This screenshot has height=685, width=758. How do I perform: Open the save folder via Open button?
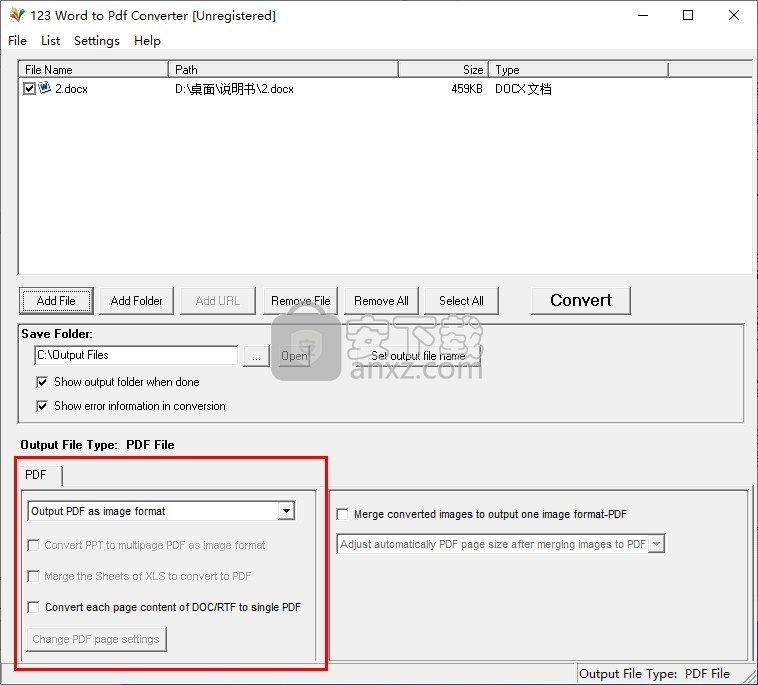tap(294, 356)
